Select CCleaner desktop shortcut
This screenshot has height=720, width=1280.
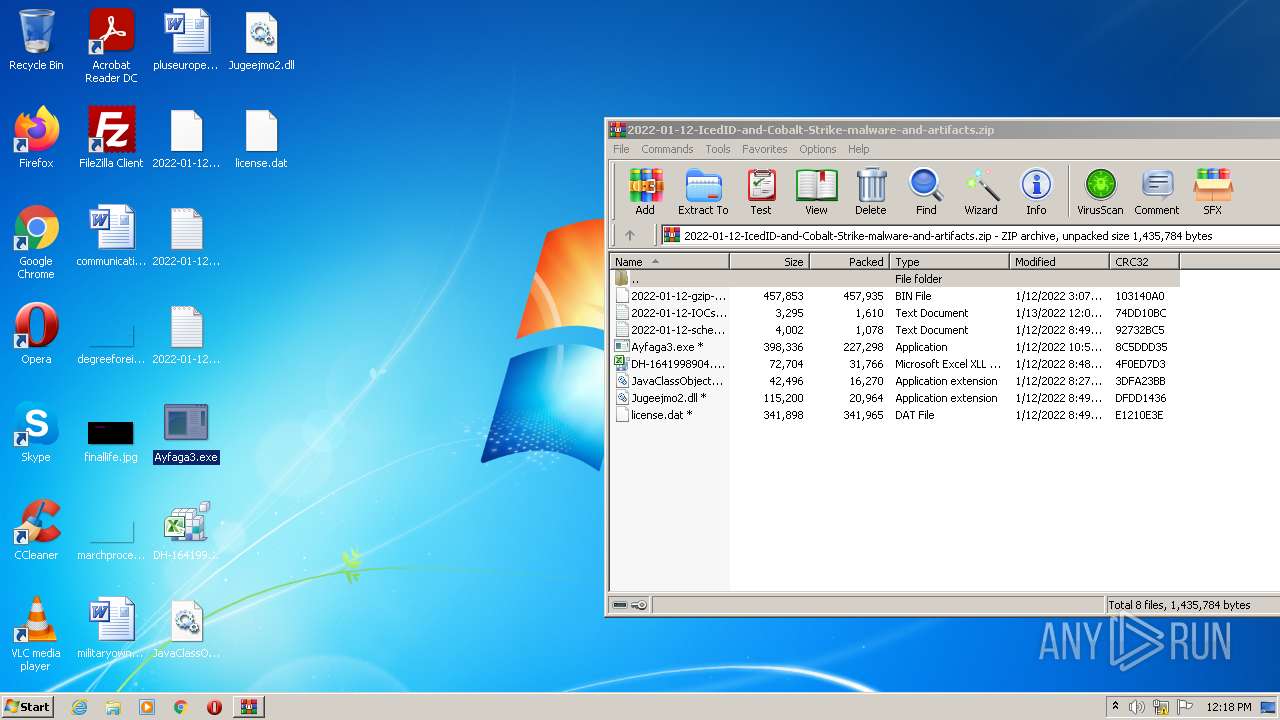(x=36, y=530)
